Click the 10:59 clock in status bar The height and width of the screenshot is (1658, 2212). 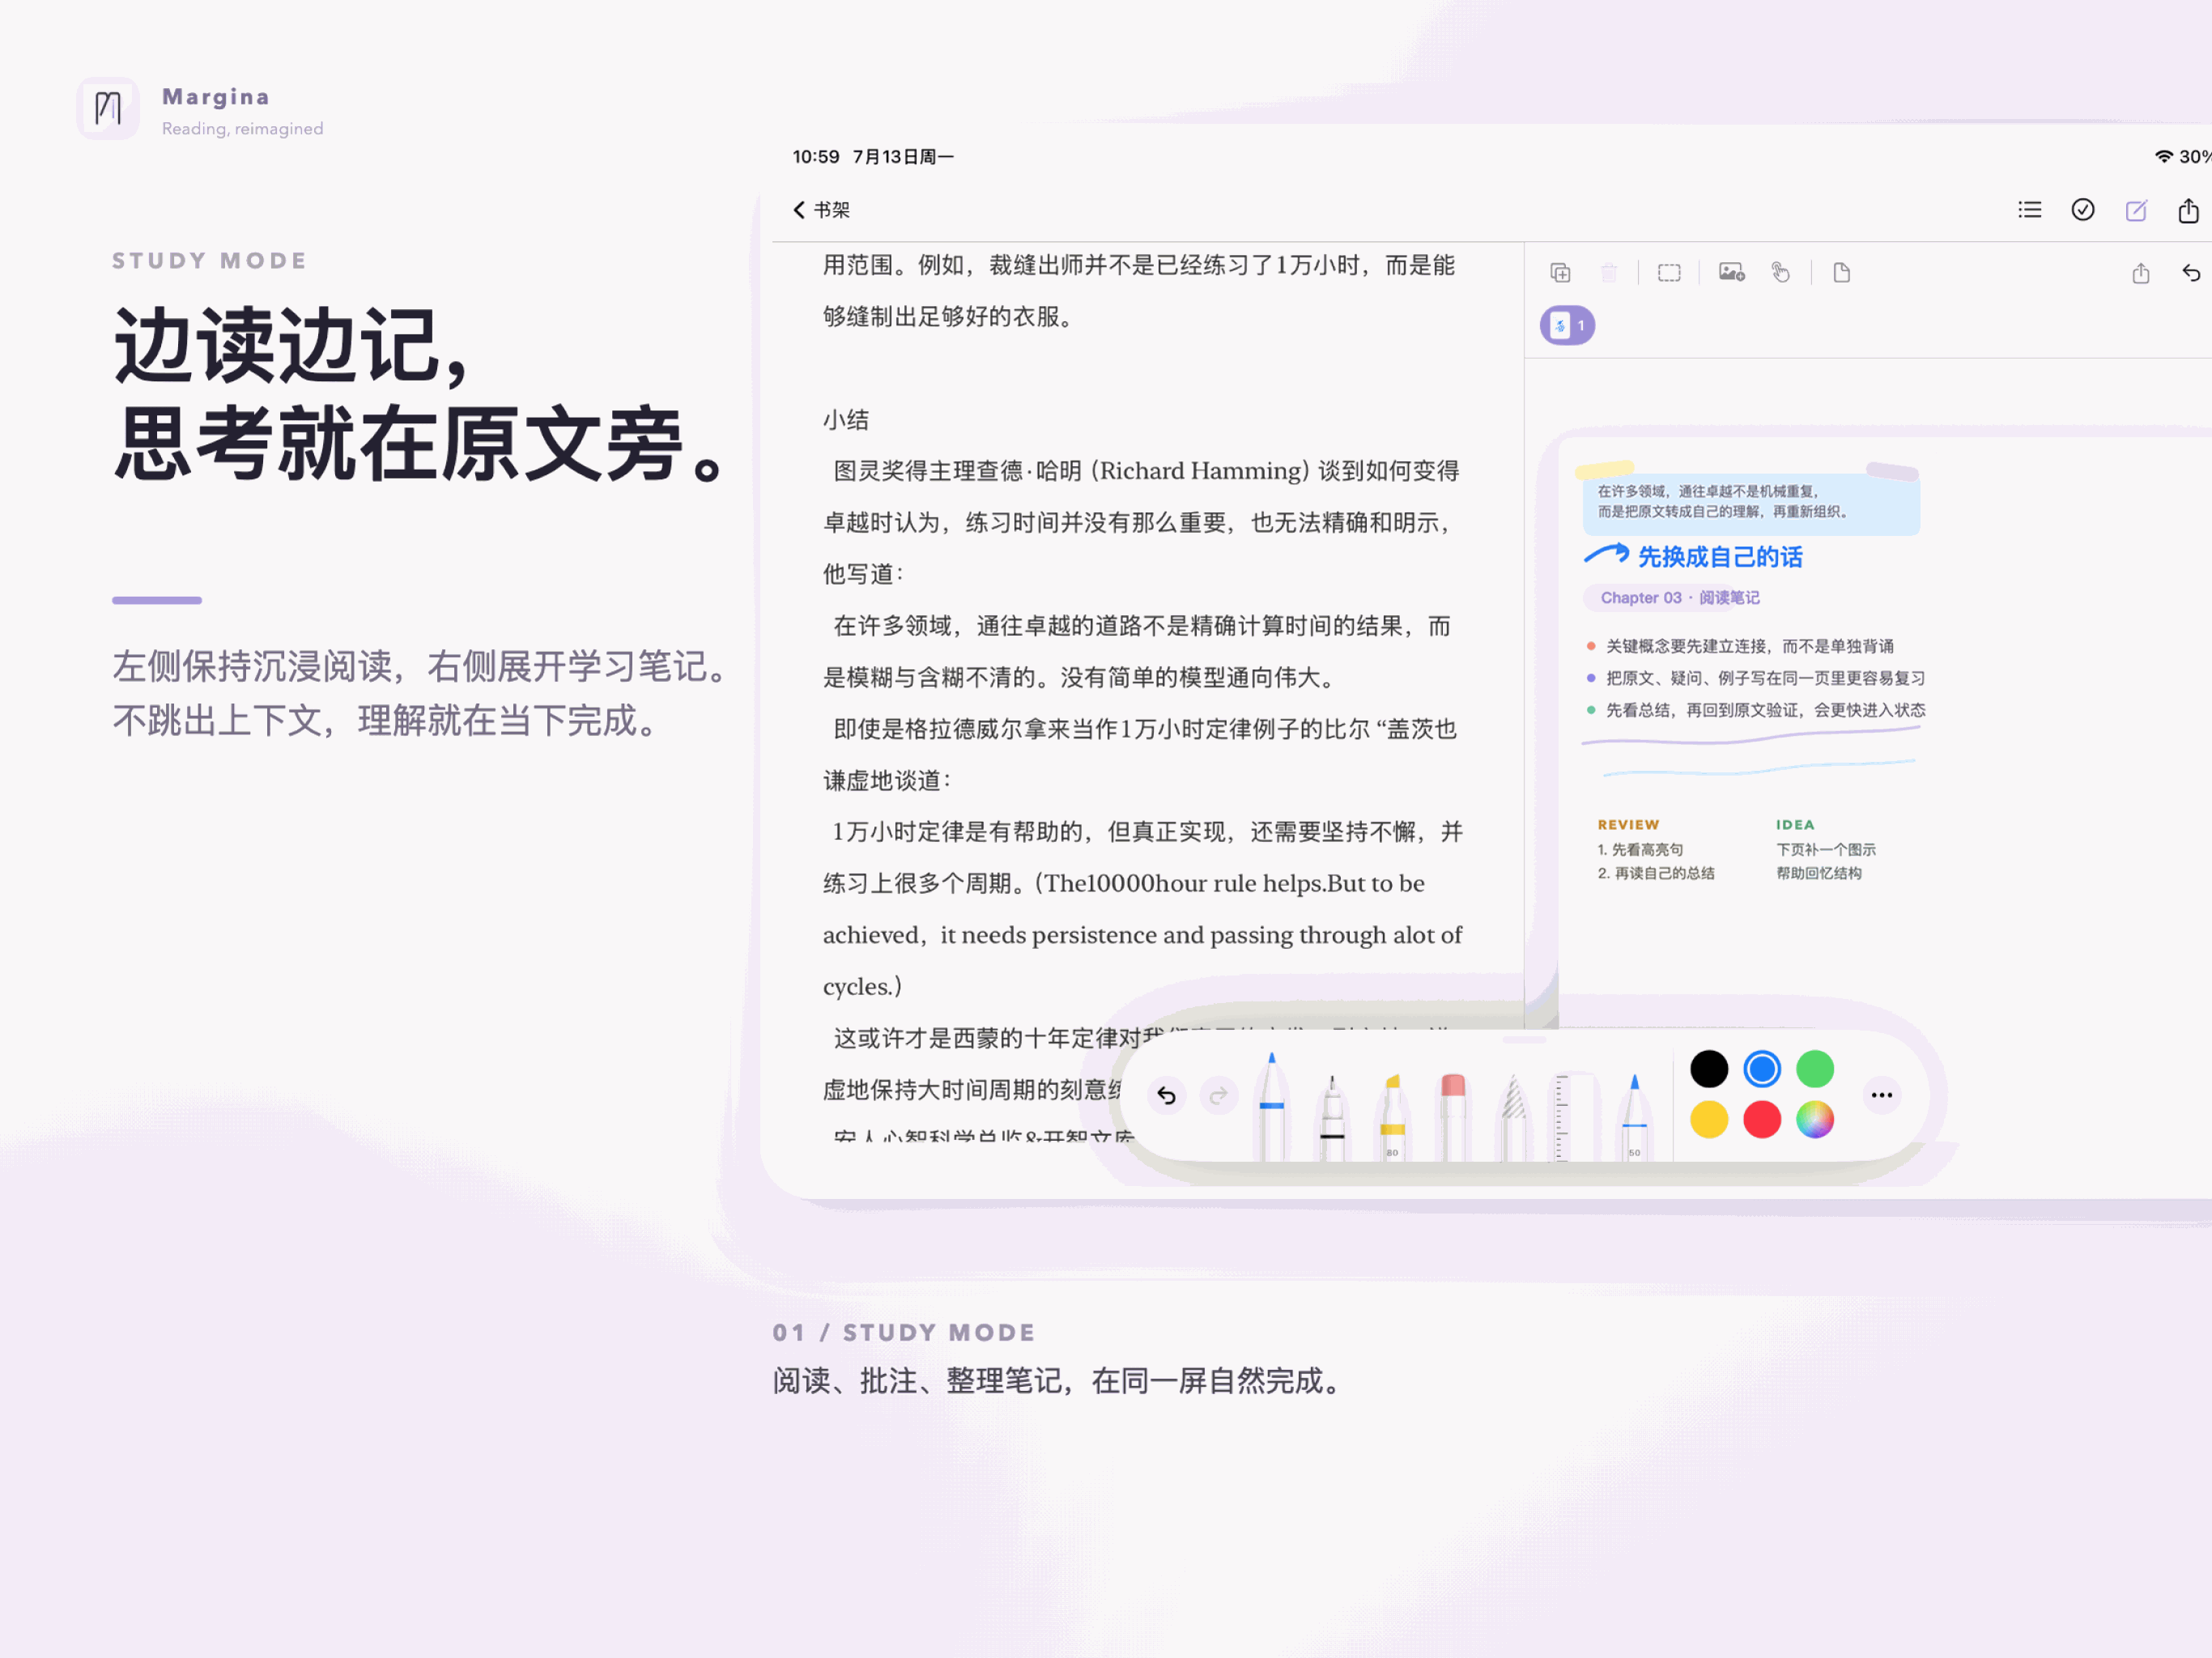(815, 157)
